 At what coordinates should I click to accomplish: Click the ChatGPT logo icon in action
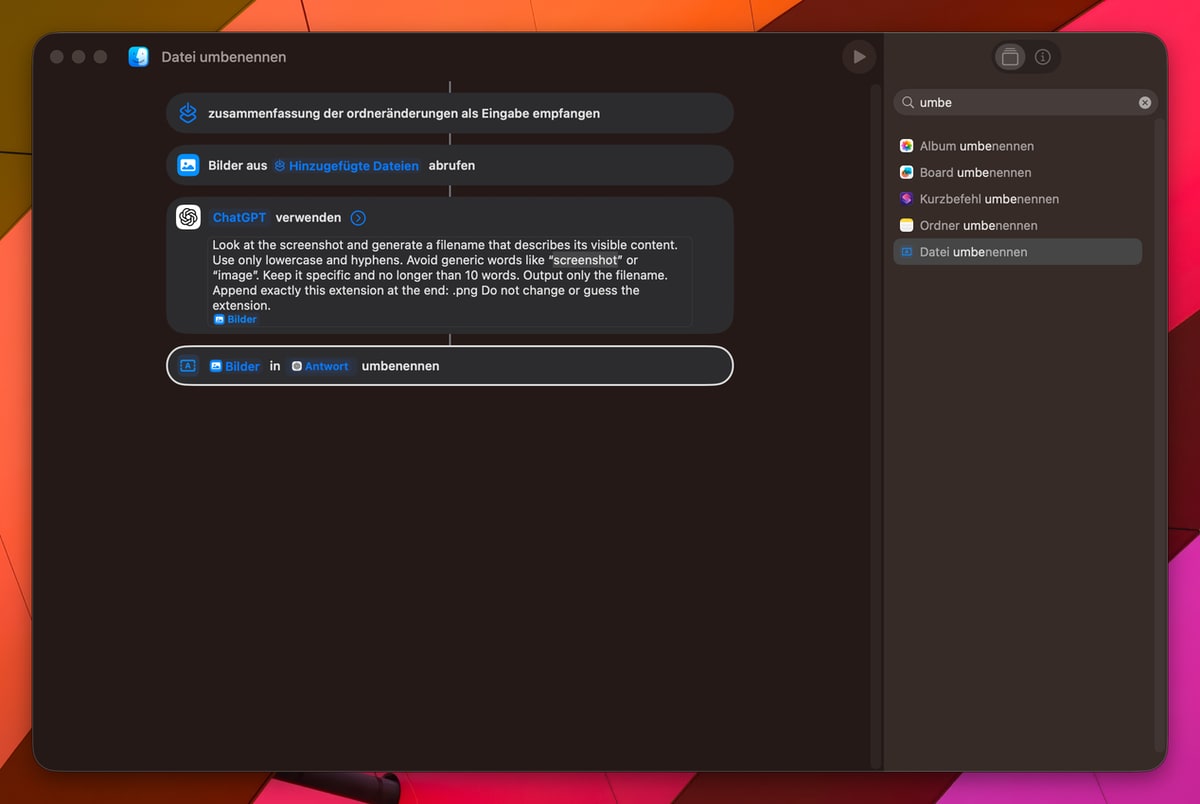pos(188,217)
